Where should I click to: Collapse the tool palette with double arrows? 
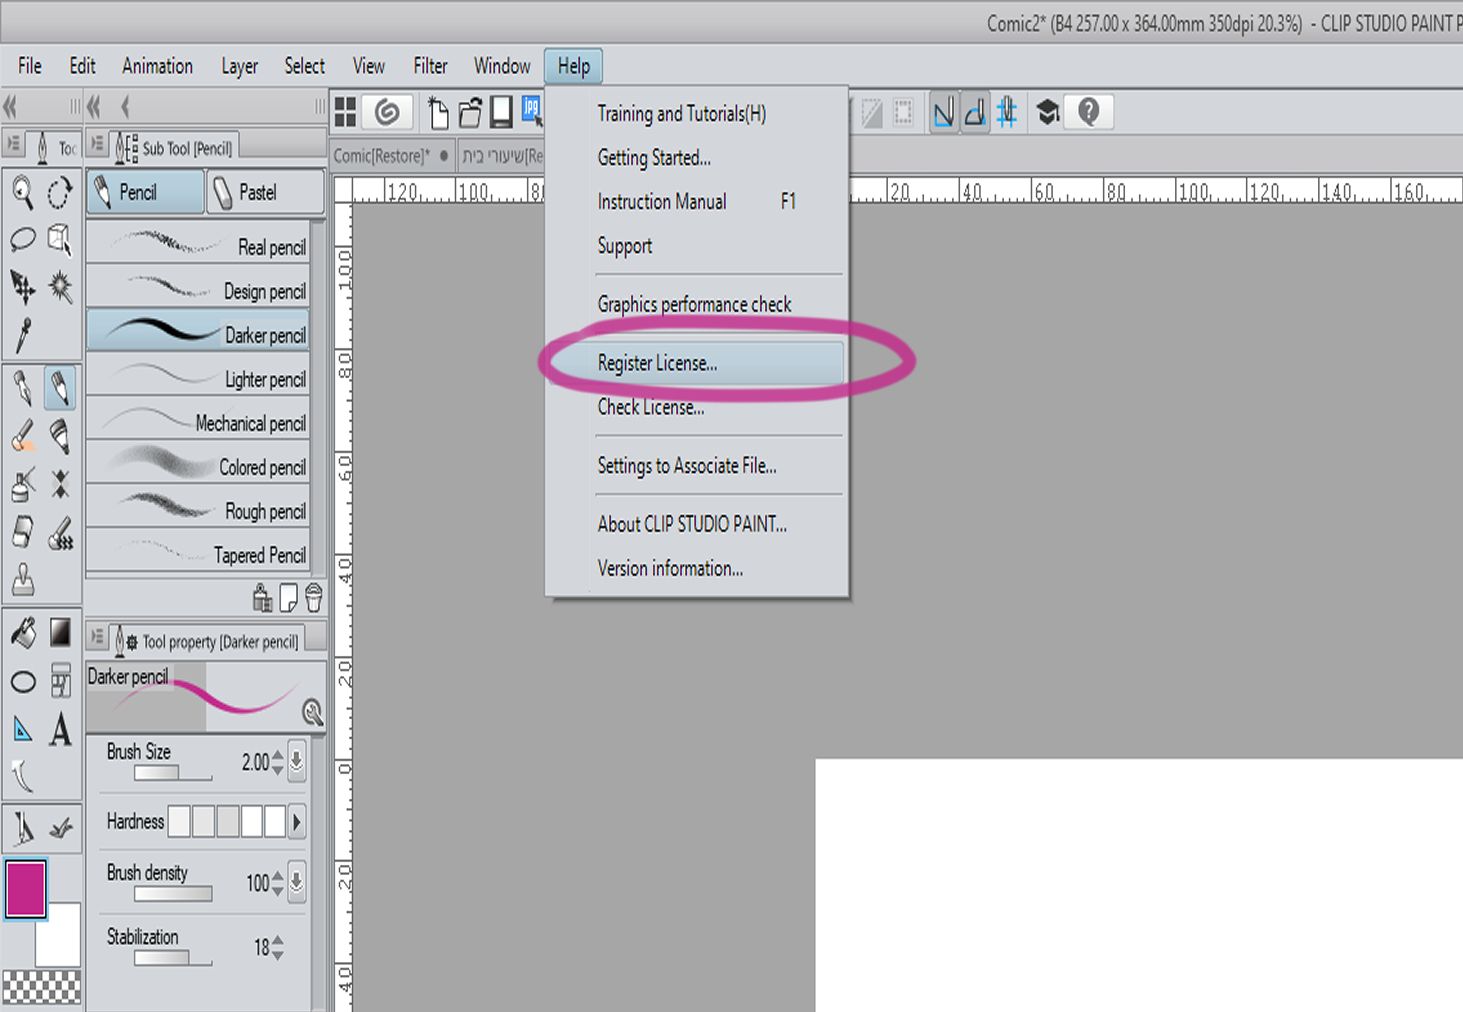coord(11,106)
